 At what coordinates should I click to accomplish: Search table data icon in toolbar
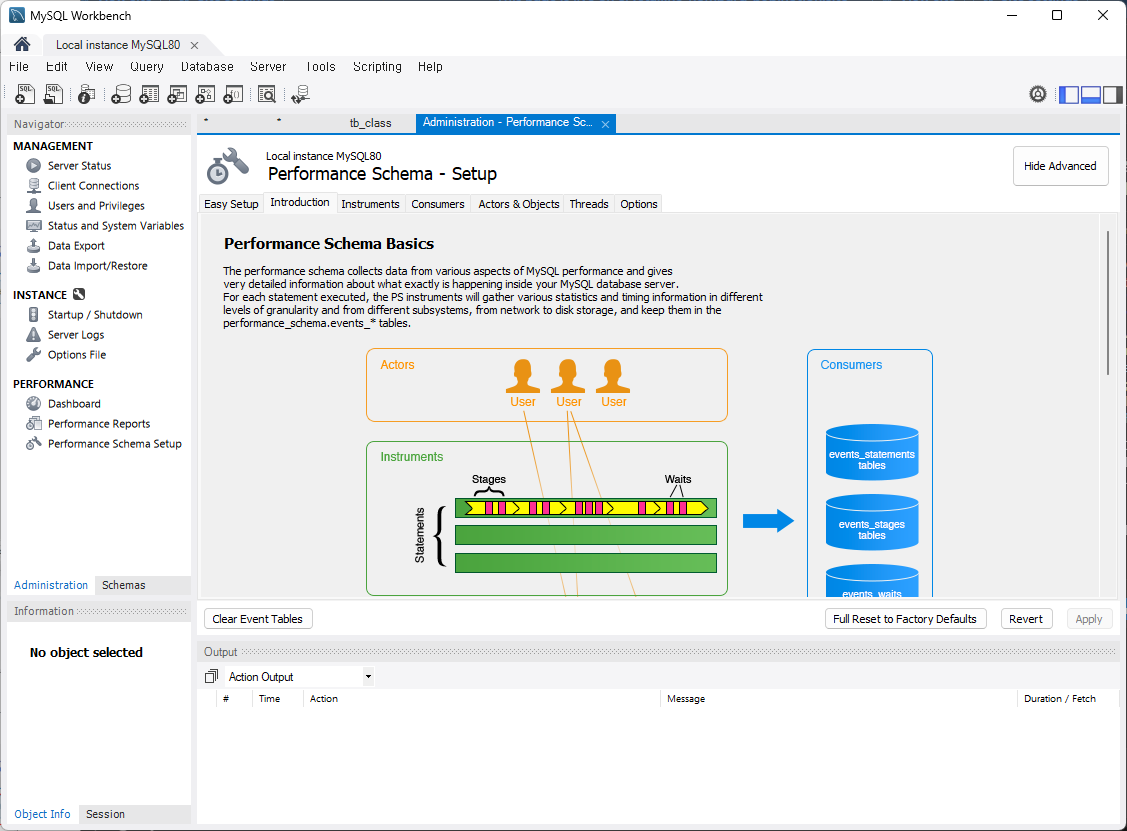(x=267, y=94)
